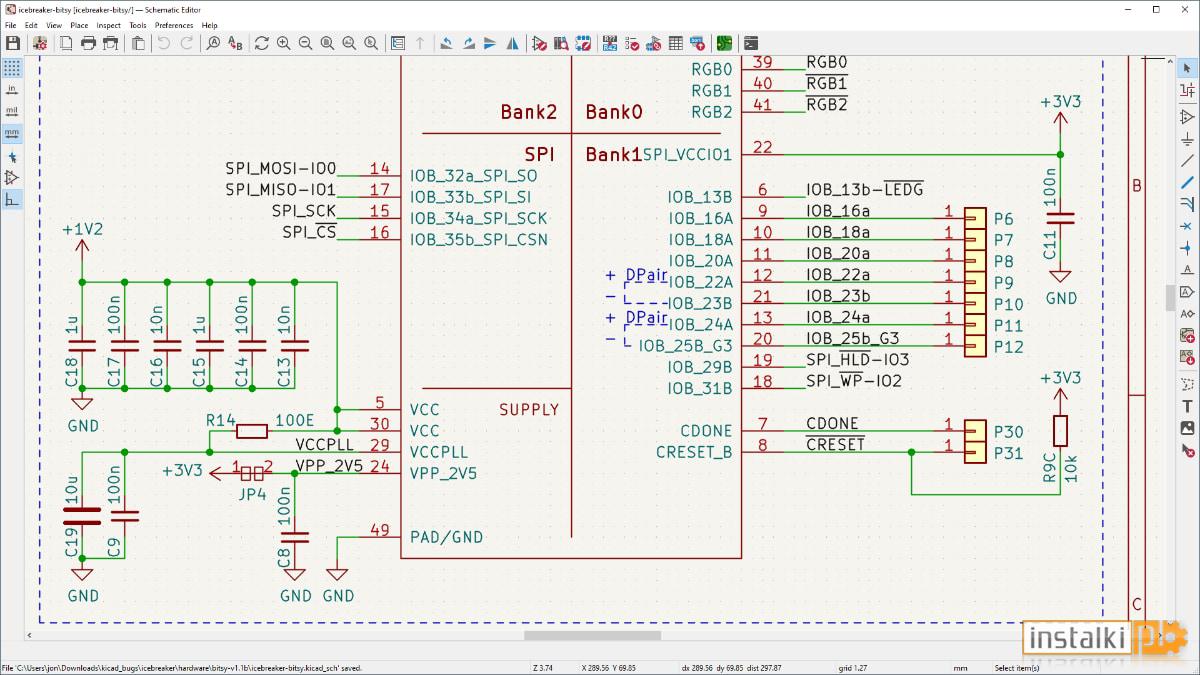Leave sheet with up arrow icon

(x=420, y=43)
